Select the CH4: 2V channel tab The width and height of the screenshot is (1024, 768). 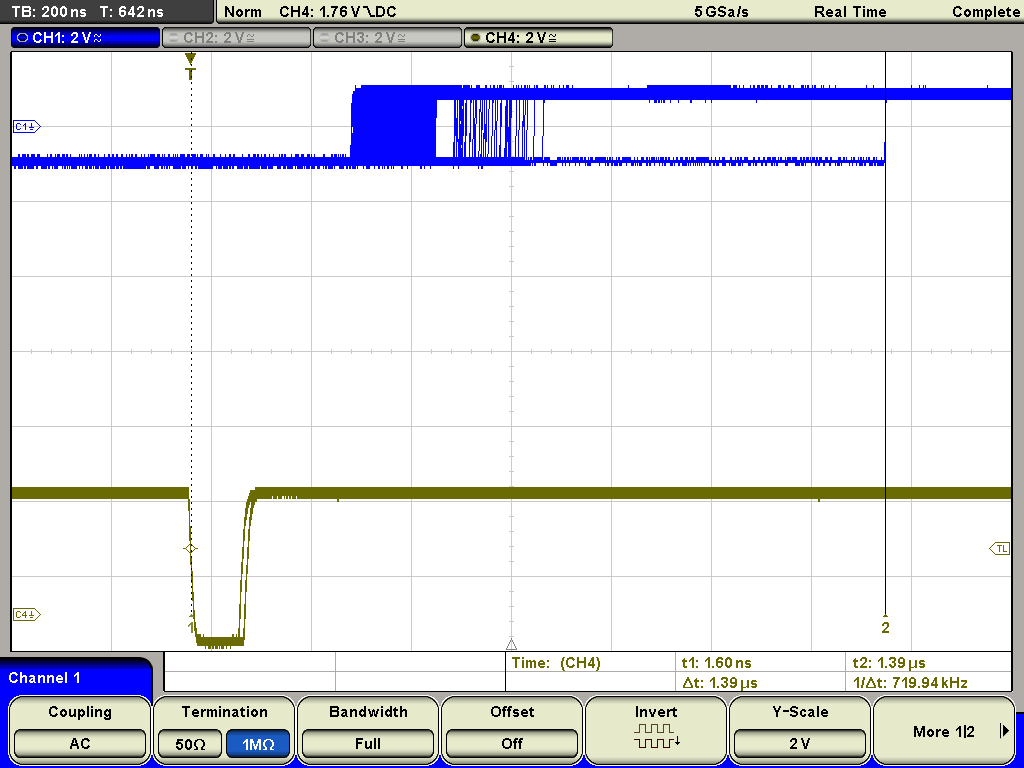coord(538,38)
